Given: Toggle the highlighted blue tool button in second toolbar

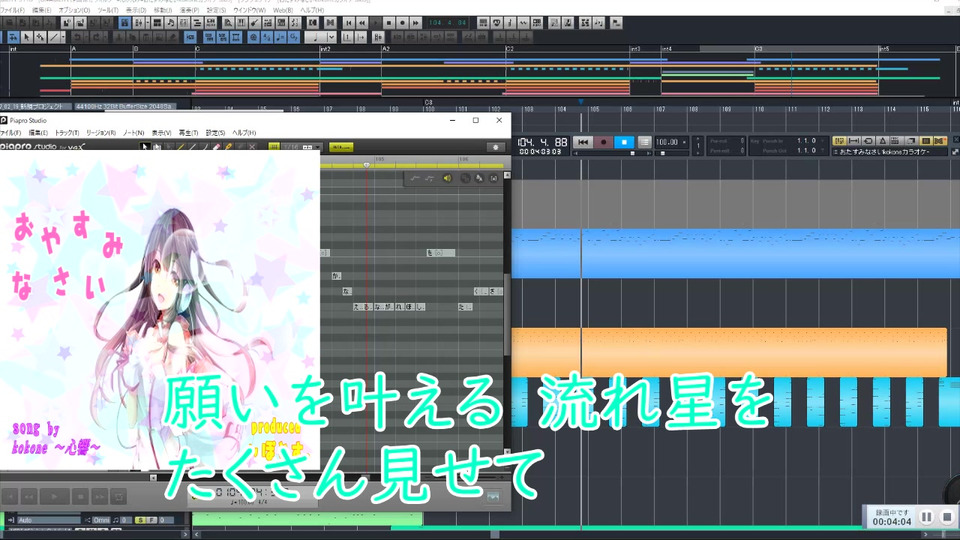Looking at the screenshot, I should pyautogui.click(x=13, y=37).
